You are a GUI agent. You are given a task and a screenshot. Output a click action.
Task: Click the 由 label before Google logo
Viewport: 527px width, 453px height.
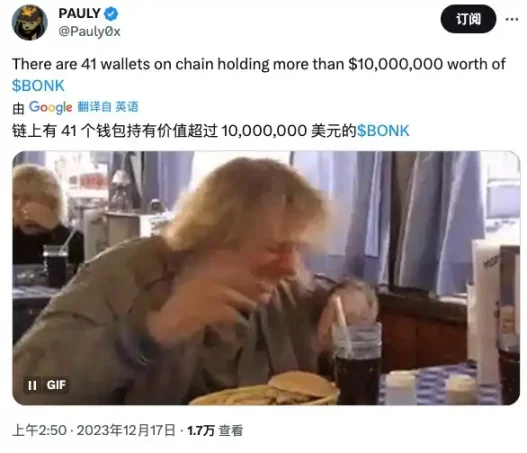[18, 109]
